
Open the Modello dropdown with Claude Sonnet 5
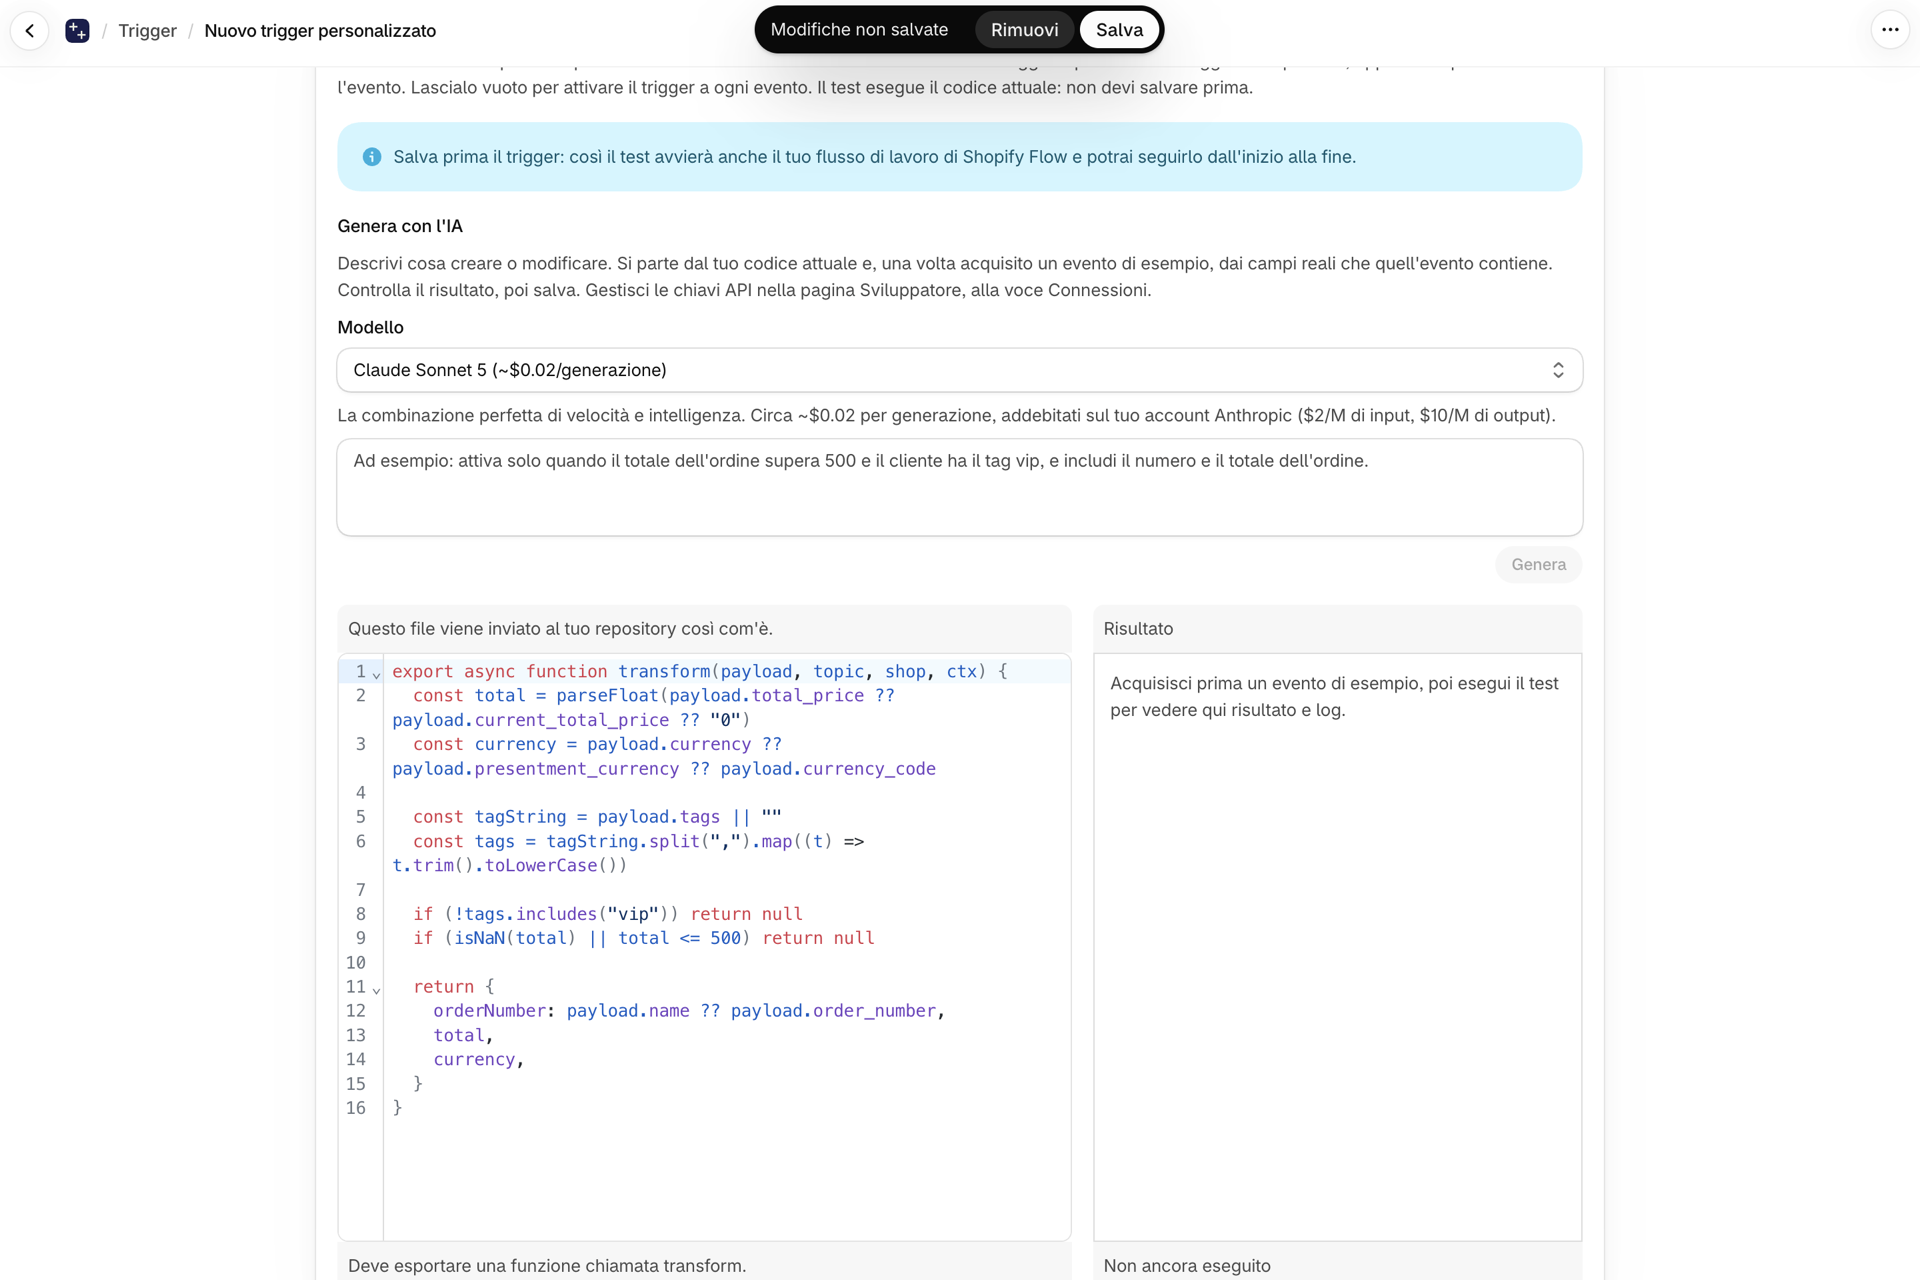[959, 370]
